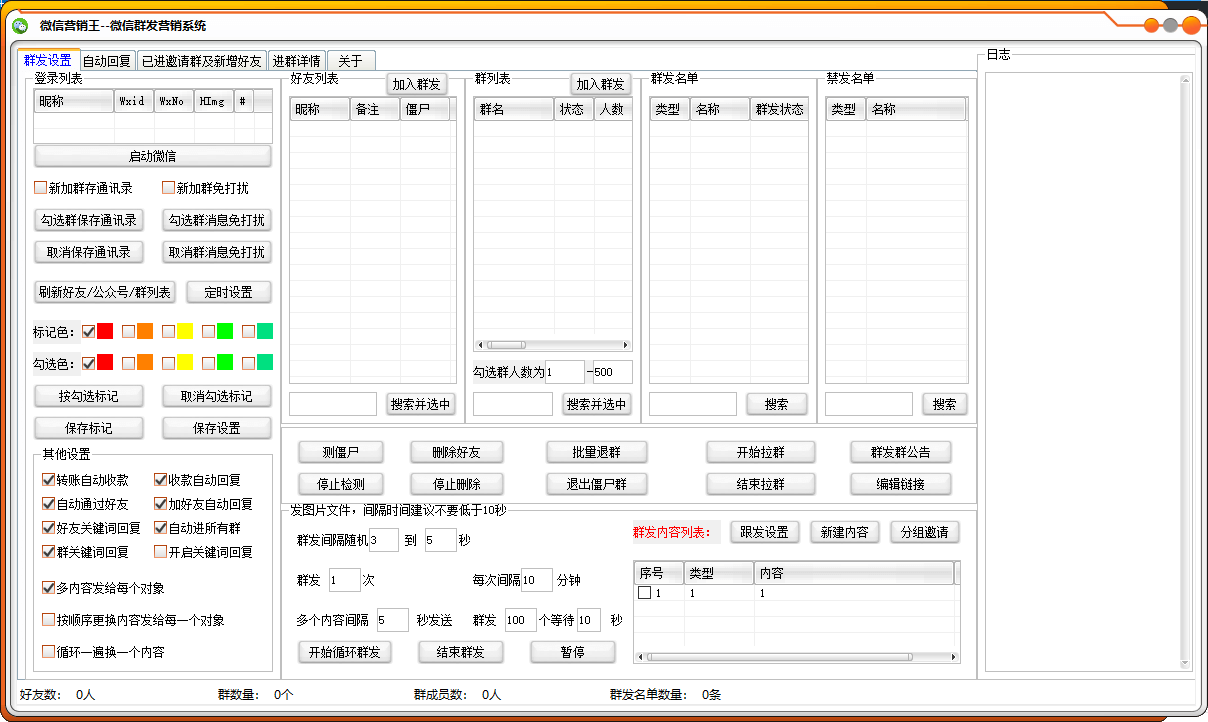Click 勾选群保存通讯录 button

(x=89, y=220)
